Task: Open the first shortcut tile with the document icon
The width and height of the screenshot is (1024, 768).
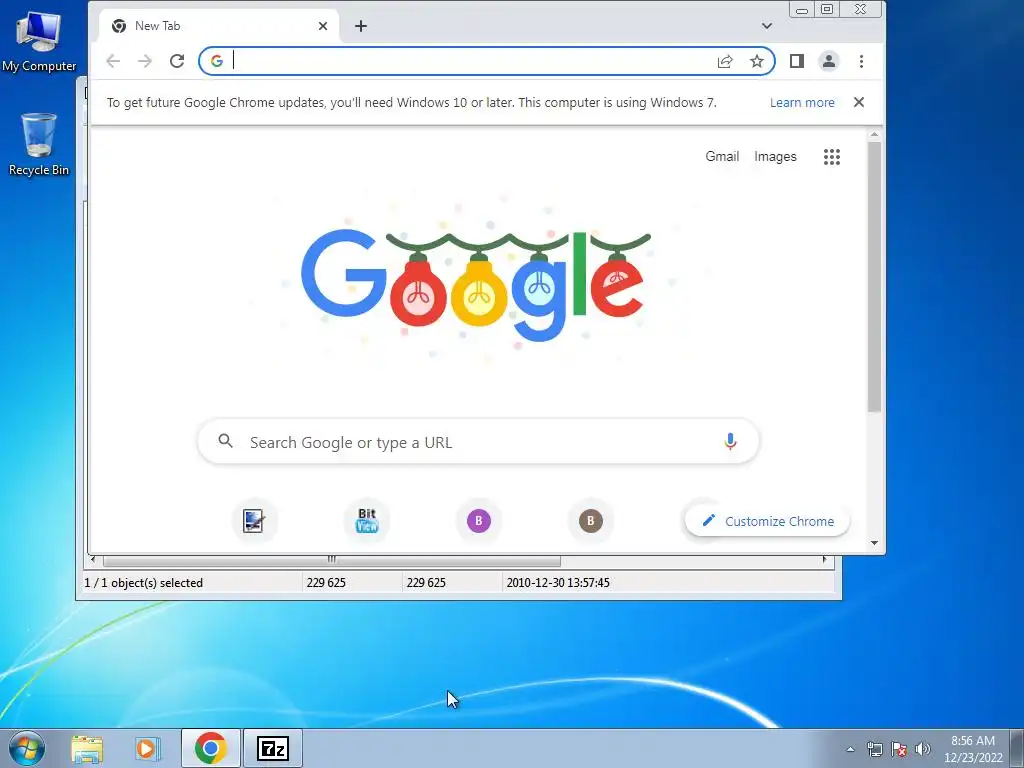Action: click(x=253, y=520)
